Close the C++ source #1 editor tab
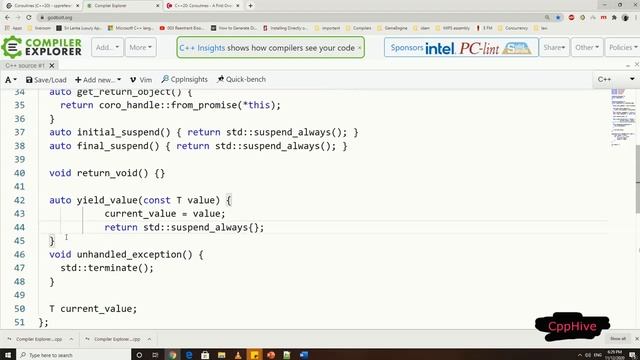The width and height of the screenshot is (640, 360). pyautogui.click(x=52, y=65)
